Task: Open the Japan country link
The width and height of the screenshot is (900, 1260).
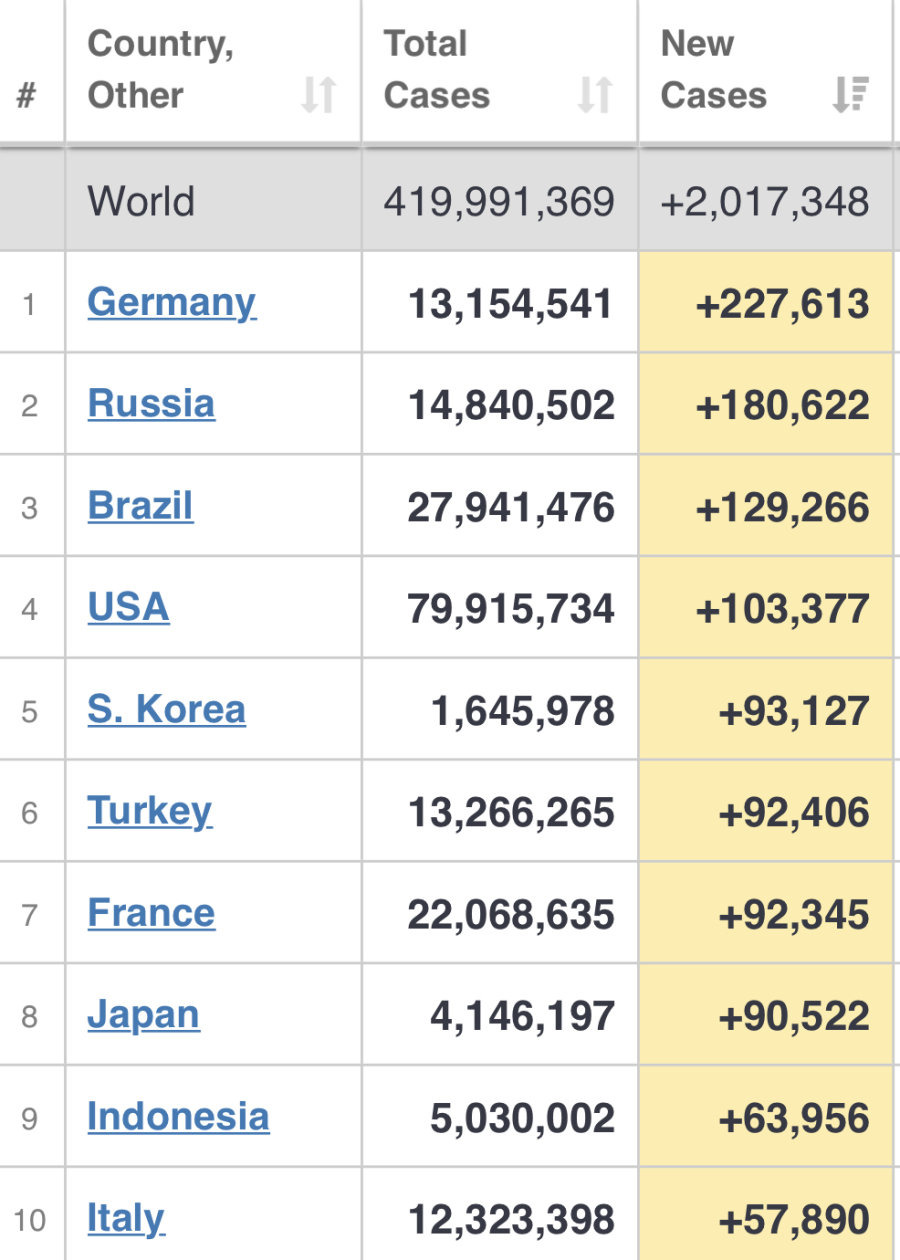Action: [x=143, y=1015]
